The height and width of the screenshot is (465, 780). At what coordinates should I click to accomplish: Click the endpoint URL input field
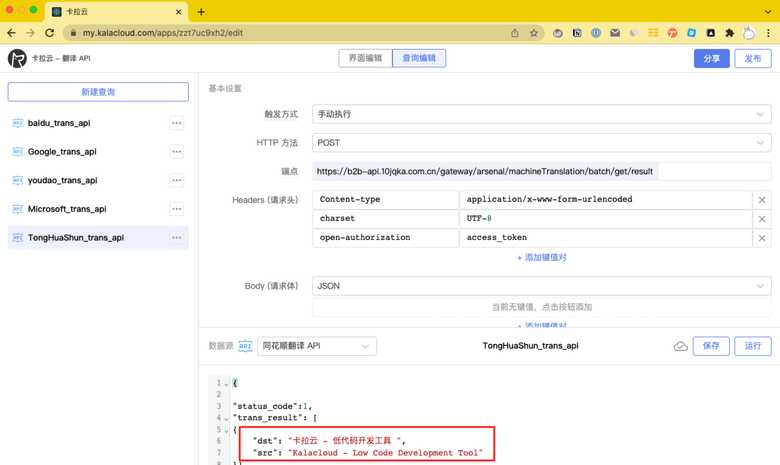[542, 171]
